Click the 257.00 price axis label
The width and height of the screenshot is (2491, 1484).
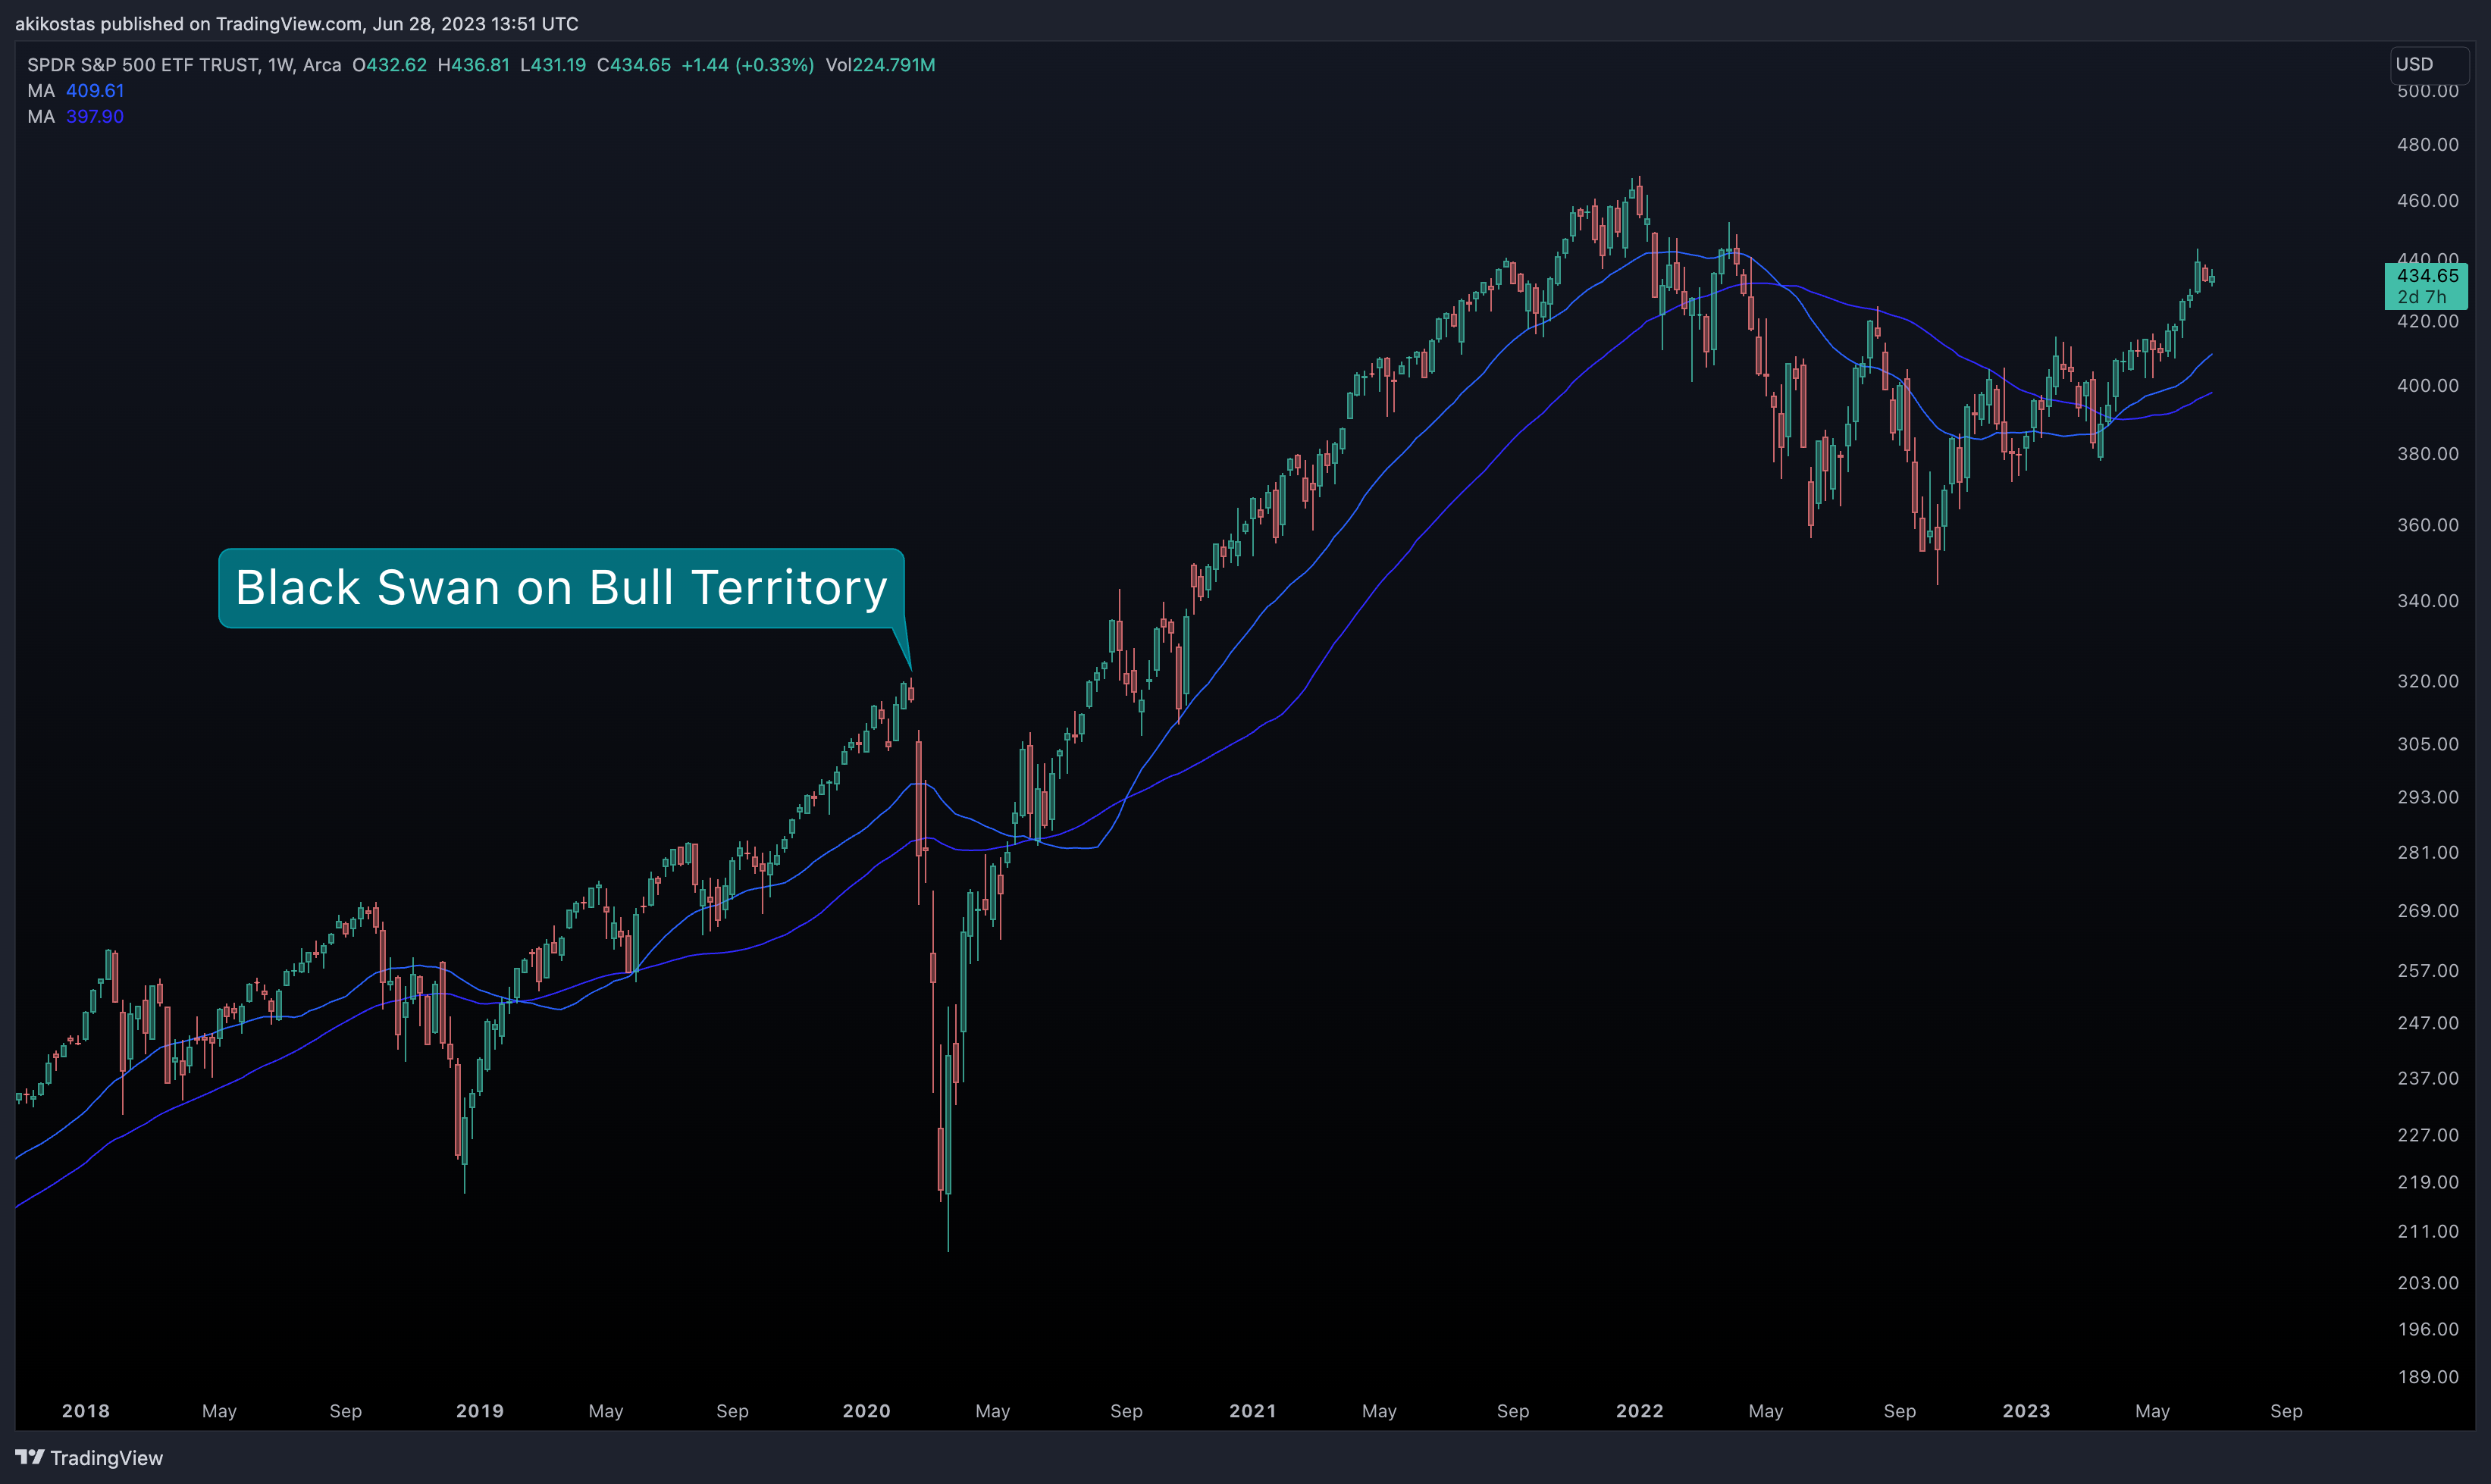(x=2427, y=971)
